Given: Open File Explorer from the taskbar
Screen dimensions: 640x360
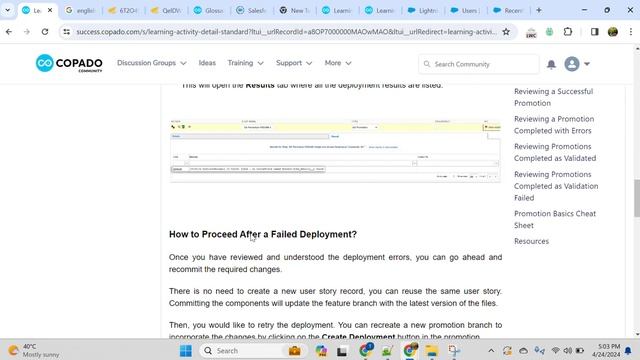Looking at the screenshot, I should [x=431, y=351].
